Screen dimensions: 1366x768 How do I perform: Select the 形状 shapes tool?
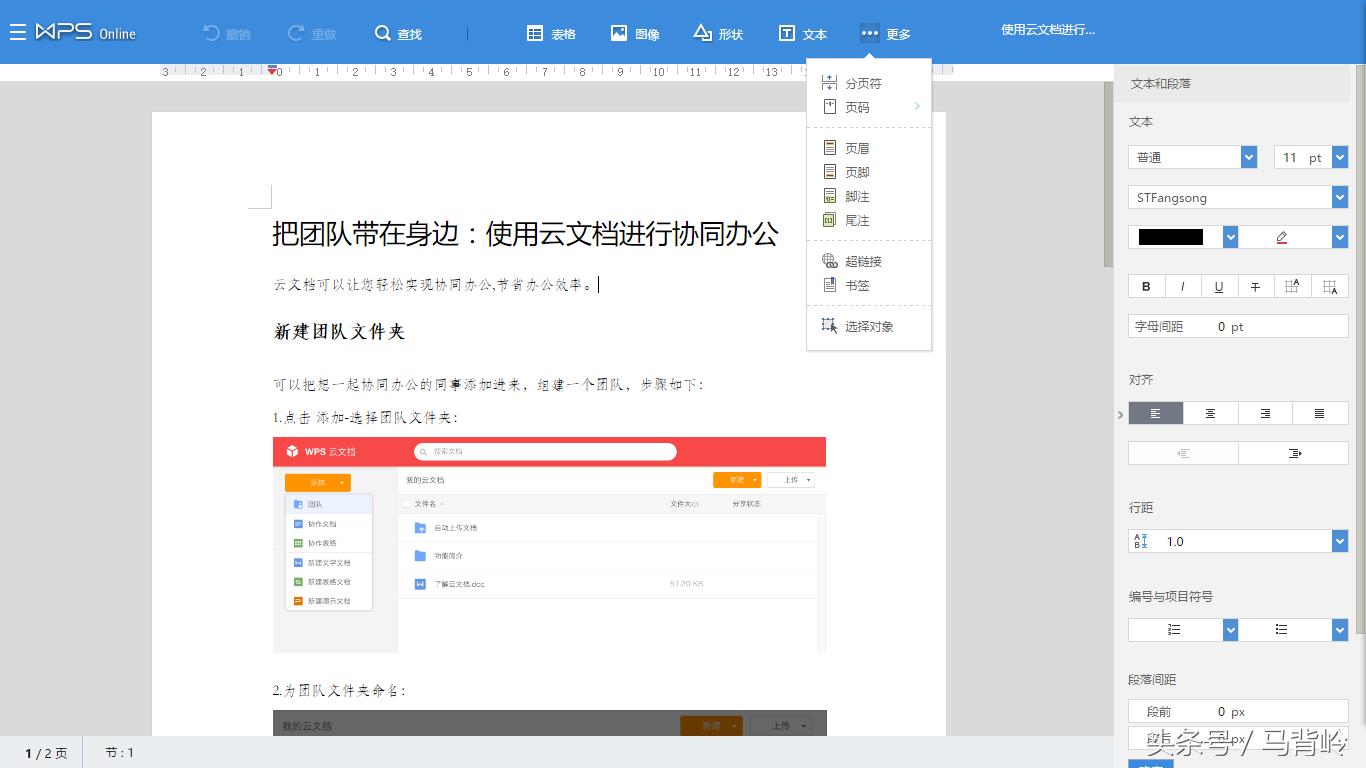click(718, 32)
